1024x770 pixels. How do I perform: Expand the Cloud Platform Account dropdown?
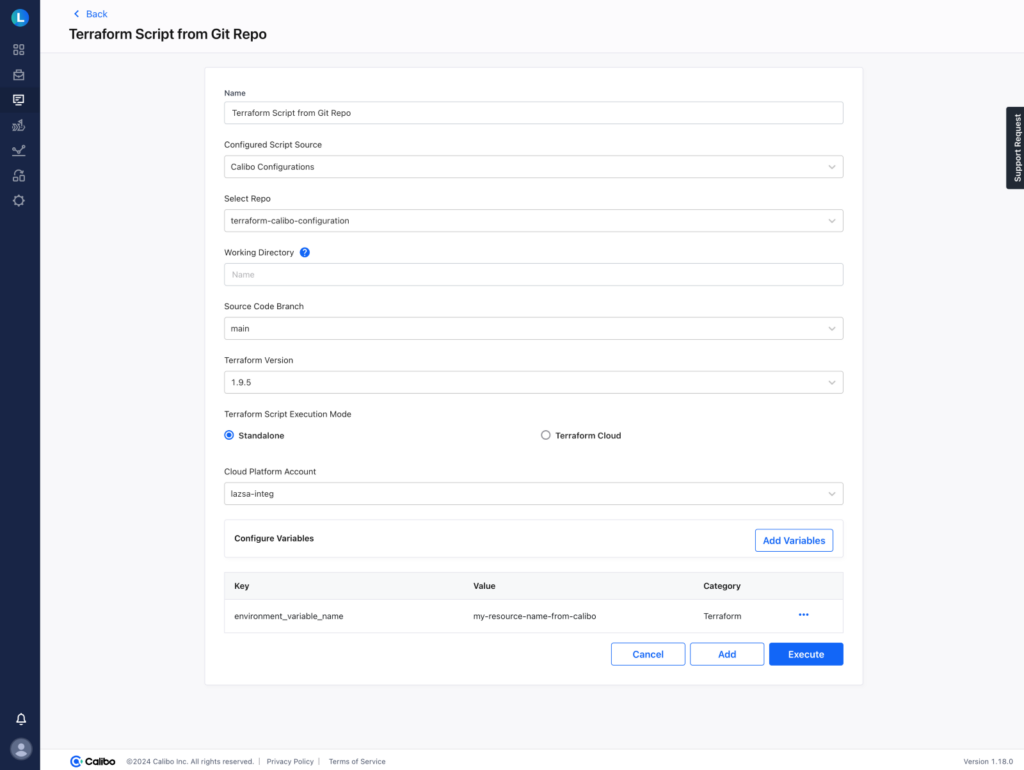(x=533, y=494)
